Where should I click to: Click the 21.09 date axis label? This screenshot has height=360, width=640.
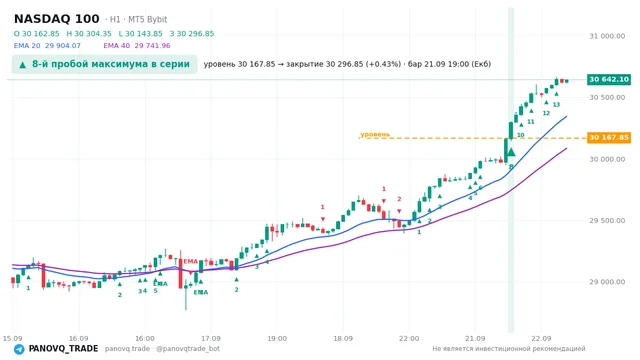tap(475, 338)
